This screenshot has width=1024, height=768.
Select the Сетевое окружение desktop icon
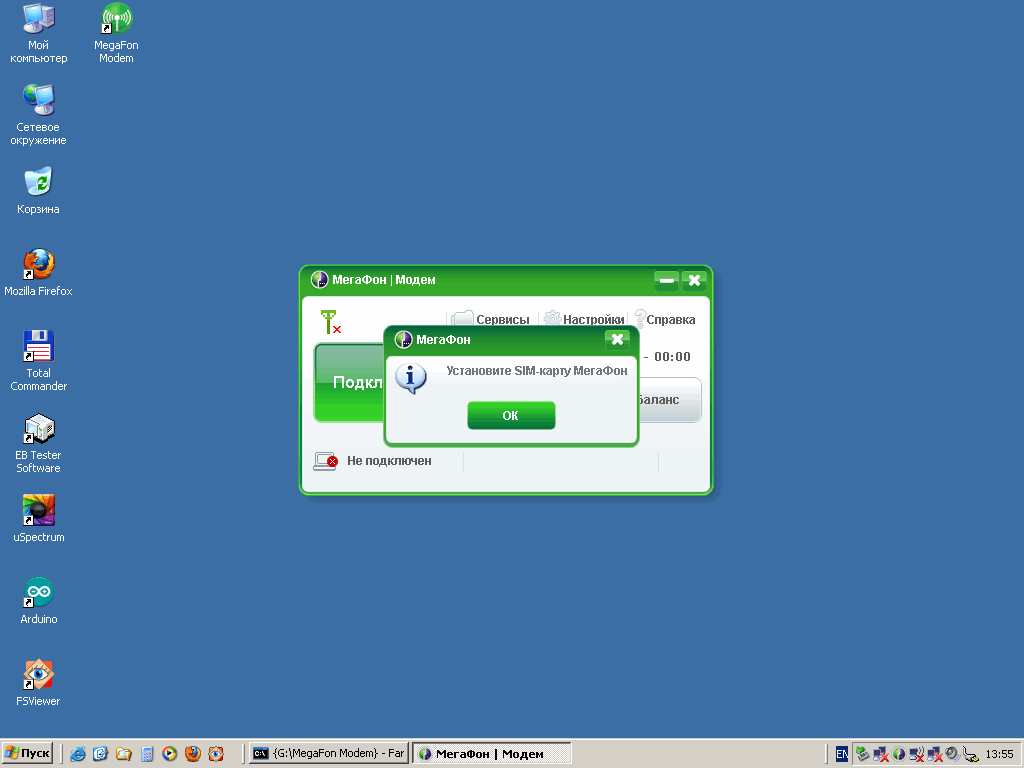(39, 116)
